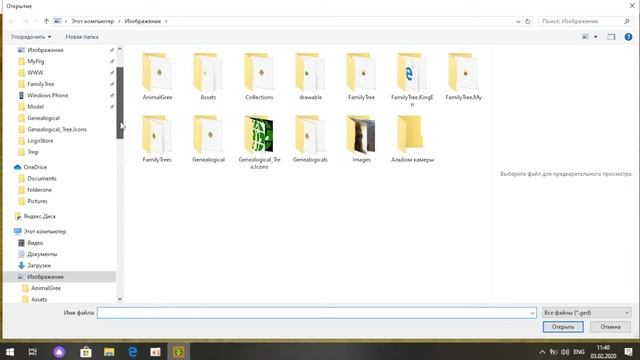Select pinned Изображения in quick access

coord(45,50)
